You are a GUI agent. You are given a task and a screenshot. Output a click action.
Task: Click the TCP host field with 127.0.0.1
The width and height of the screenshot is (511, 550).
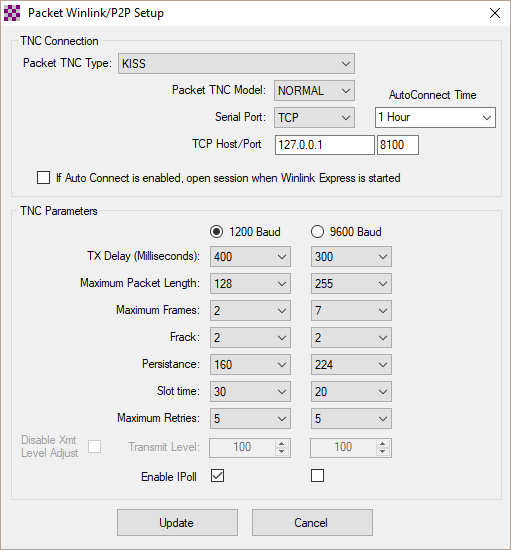[x=325, y=145]
